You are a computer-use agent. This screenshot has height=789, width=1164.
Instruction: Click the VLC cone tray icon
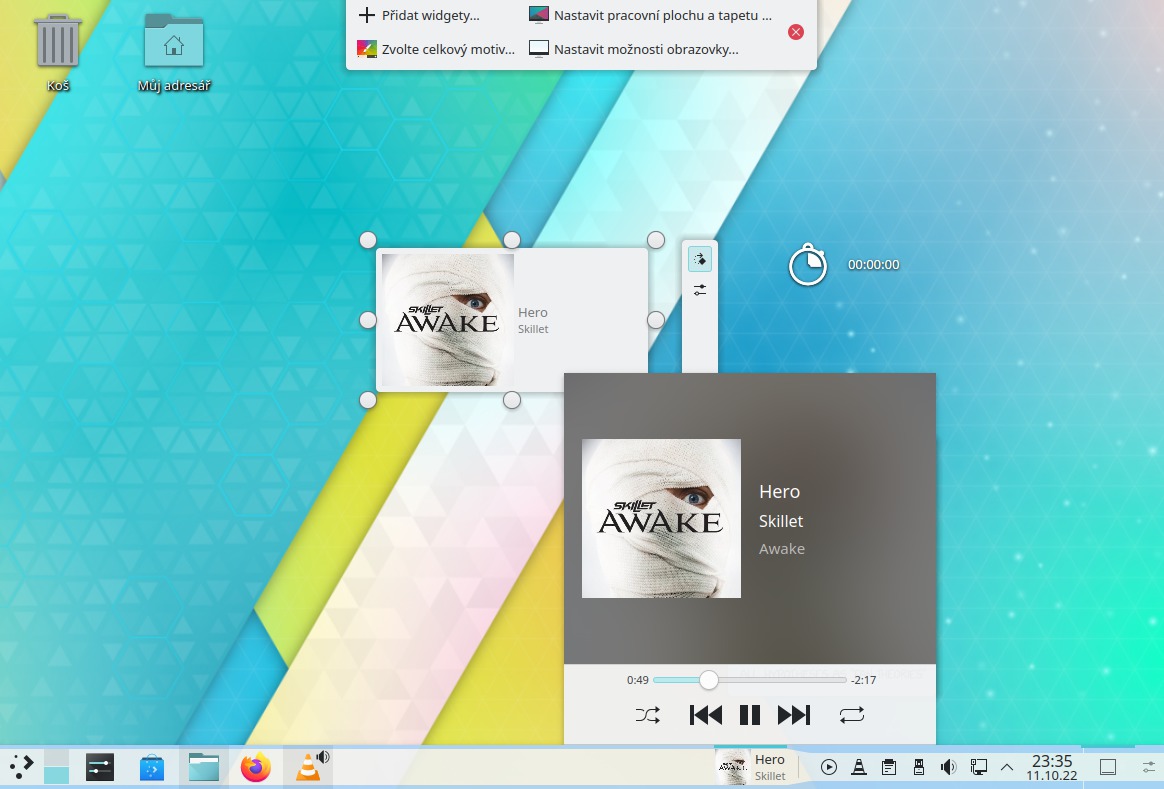(x=859, y=767)
